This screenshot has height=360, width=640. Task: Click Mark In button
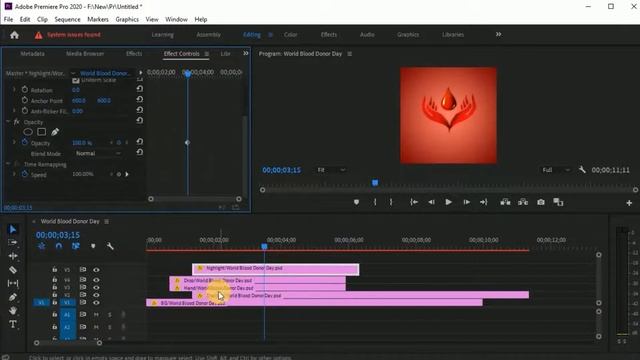coord(375,202)
